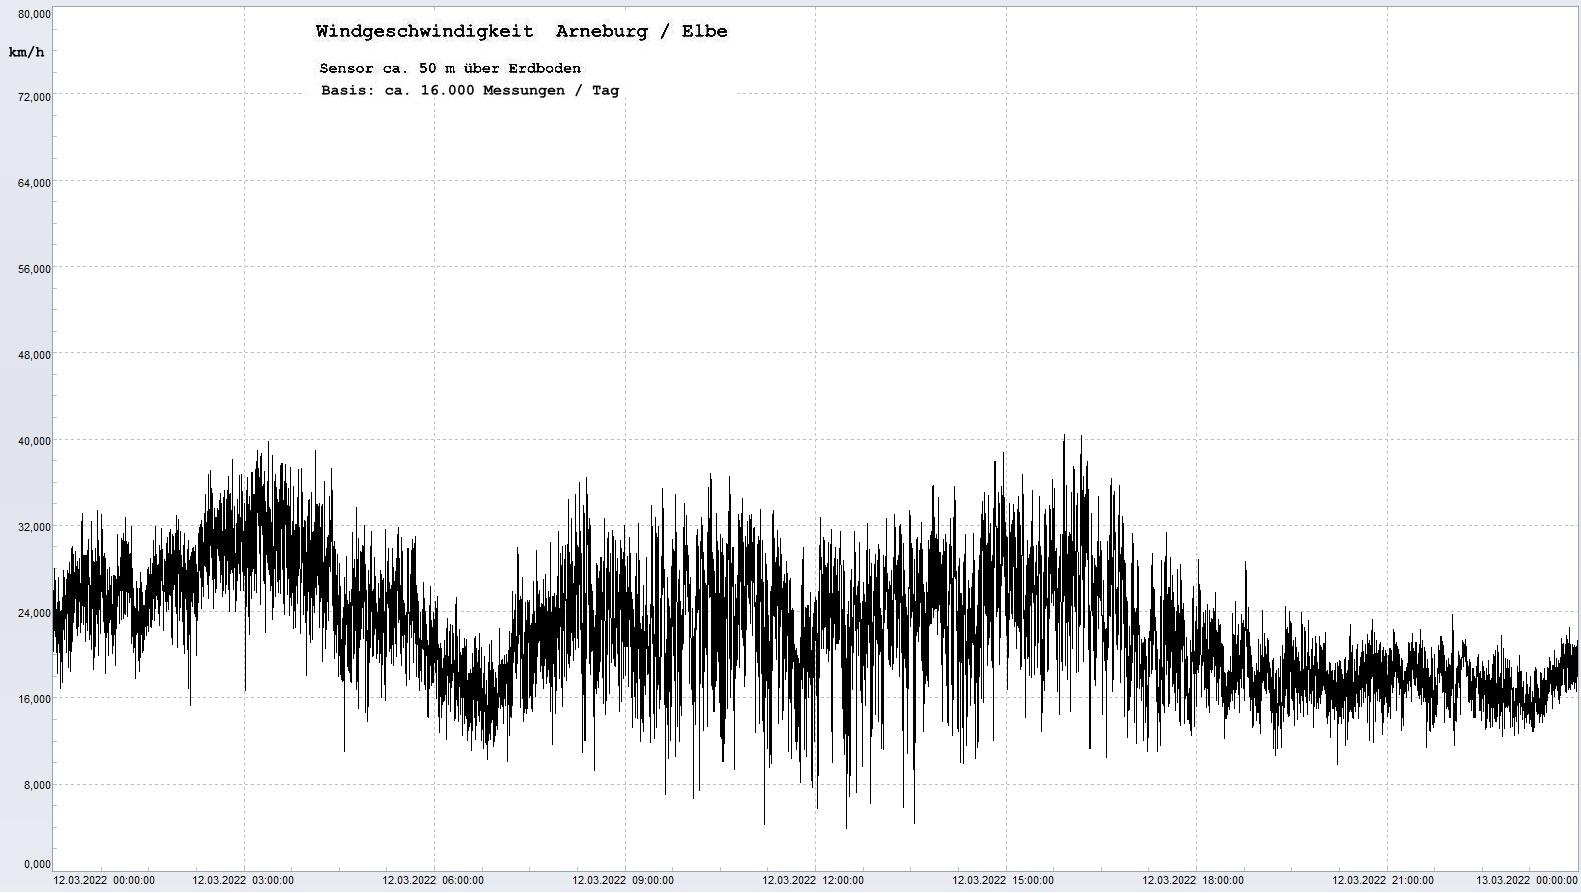Select the 12.03.2022 18:00:00 time label
Viewport: 1581px width, 893px height.
point(1193,880)
